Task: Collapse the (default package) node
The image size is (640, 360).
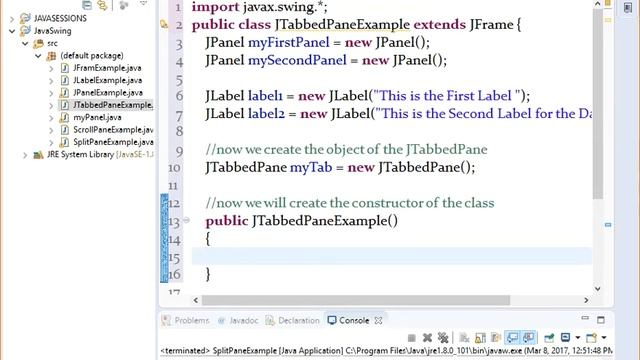Action: pos(38,56)
